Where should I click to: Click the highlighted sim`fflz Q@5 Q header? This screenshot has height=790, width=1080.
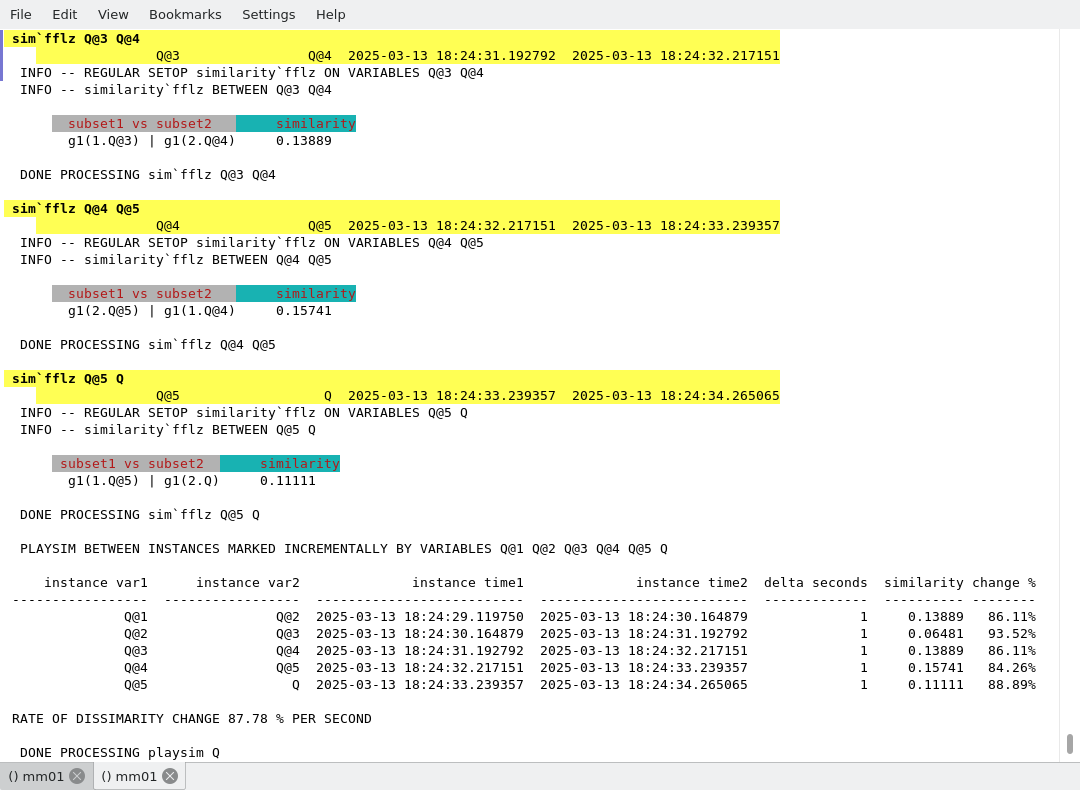pos(68,379)
